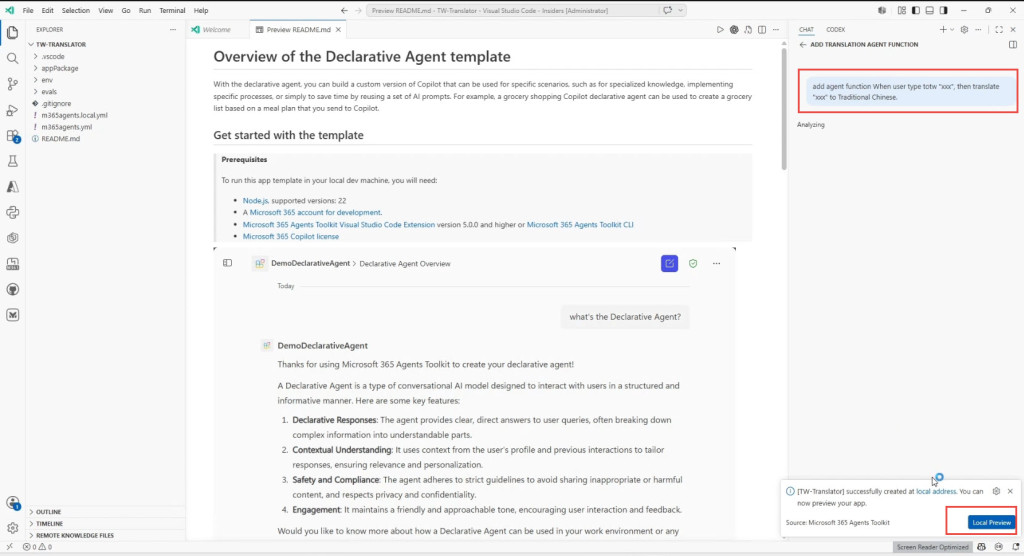1024x556 pixels.
Task: Click the new chat icon in agent preview
Action: pyautogui.click(x=669, y=263)
